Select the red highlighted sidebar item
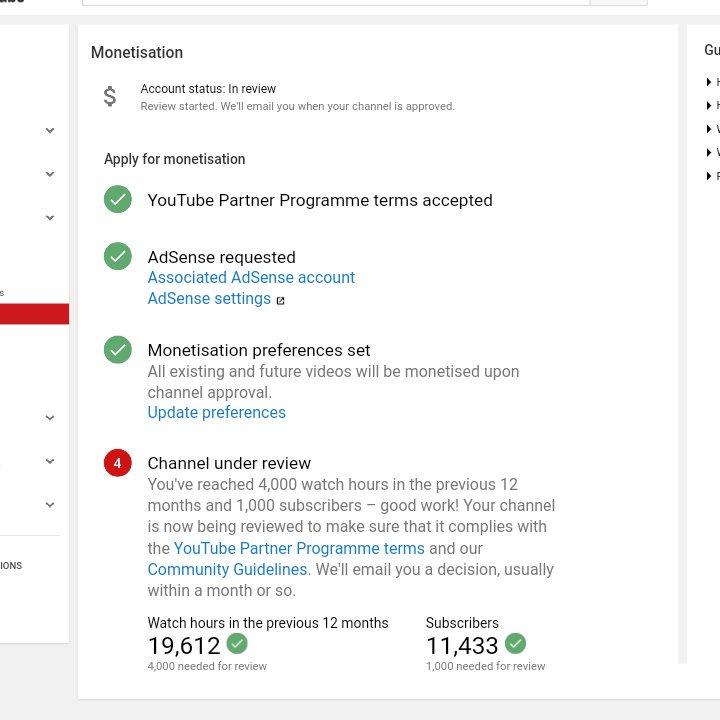 [x=34, y=314]
